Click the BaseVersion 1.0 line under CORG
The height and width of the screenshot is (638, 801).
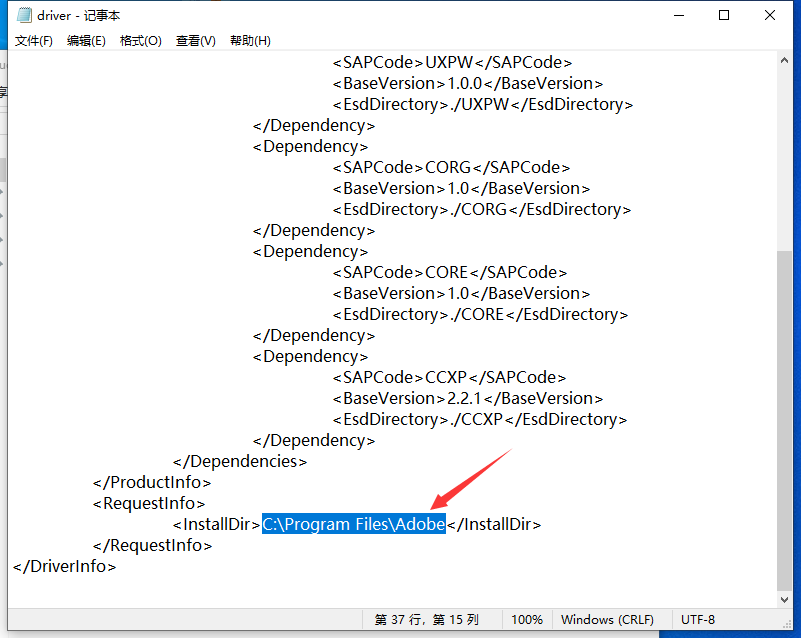461,188
